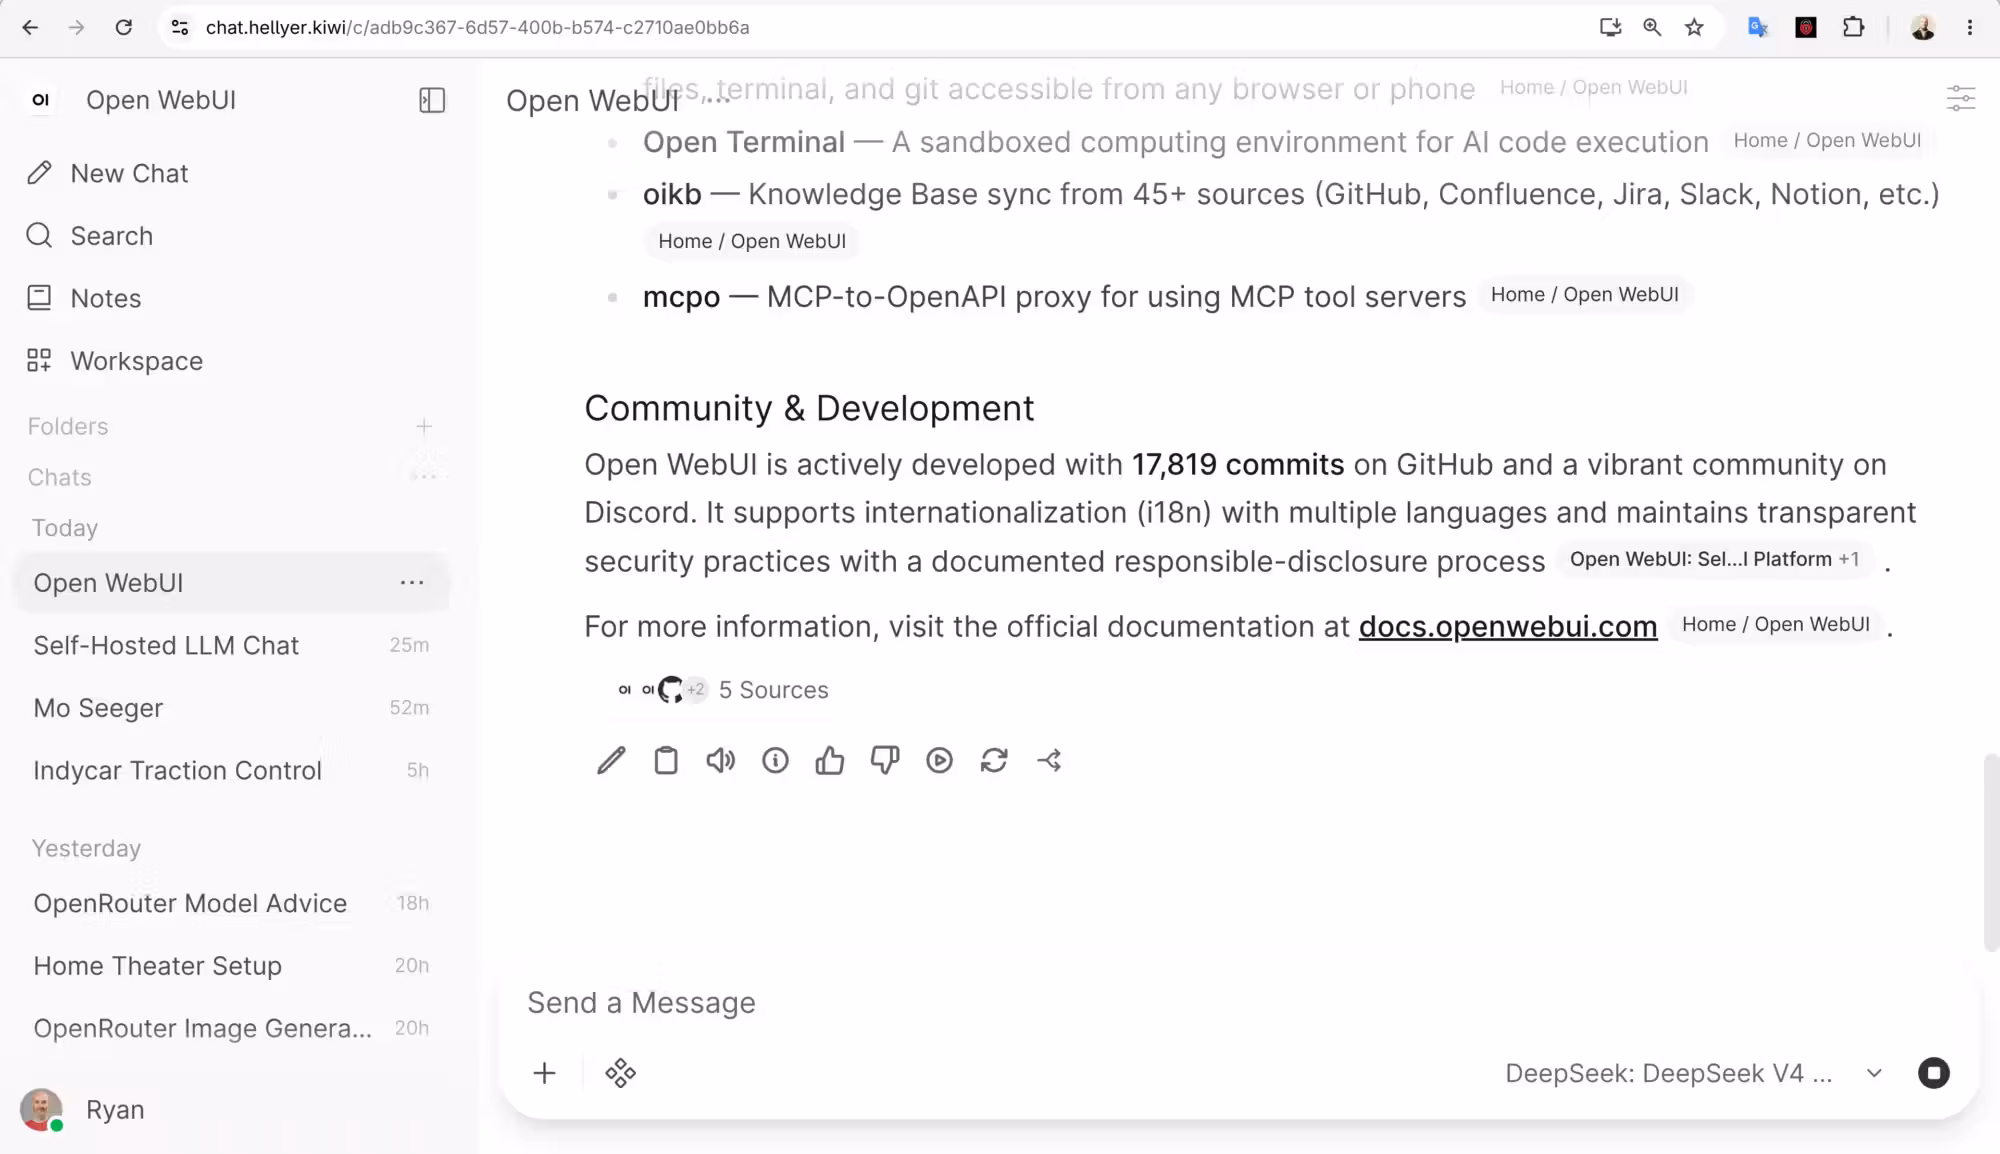Reload the page in the browser

[x=124, y=28]
